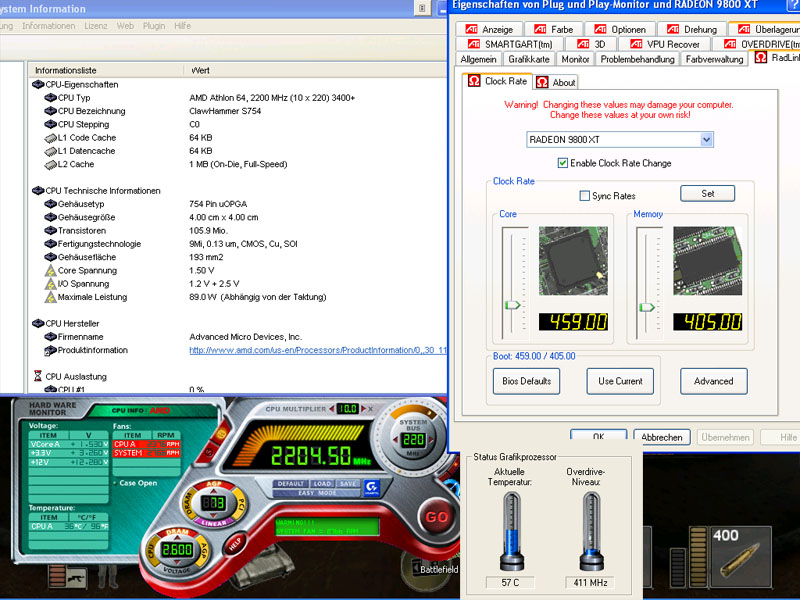
Task: Click the Set button
Action: 707,193
